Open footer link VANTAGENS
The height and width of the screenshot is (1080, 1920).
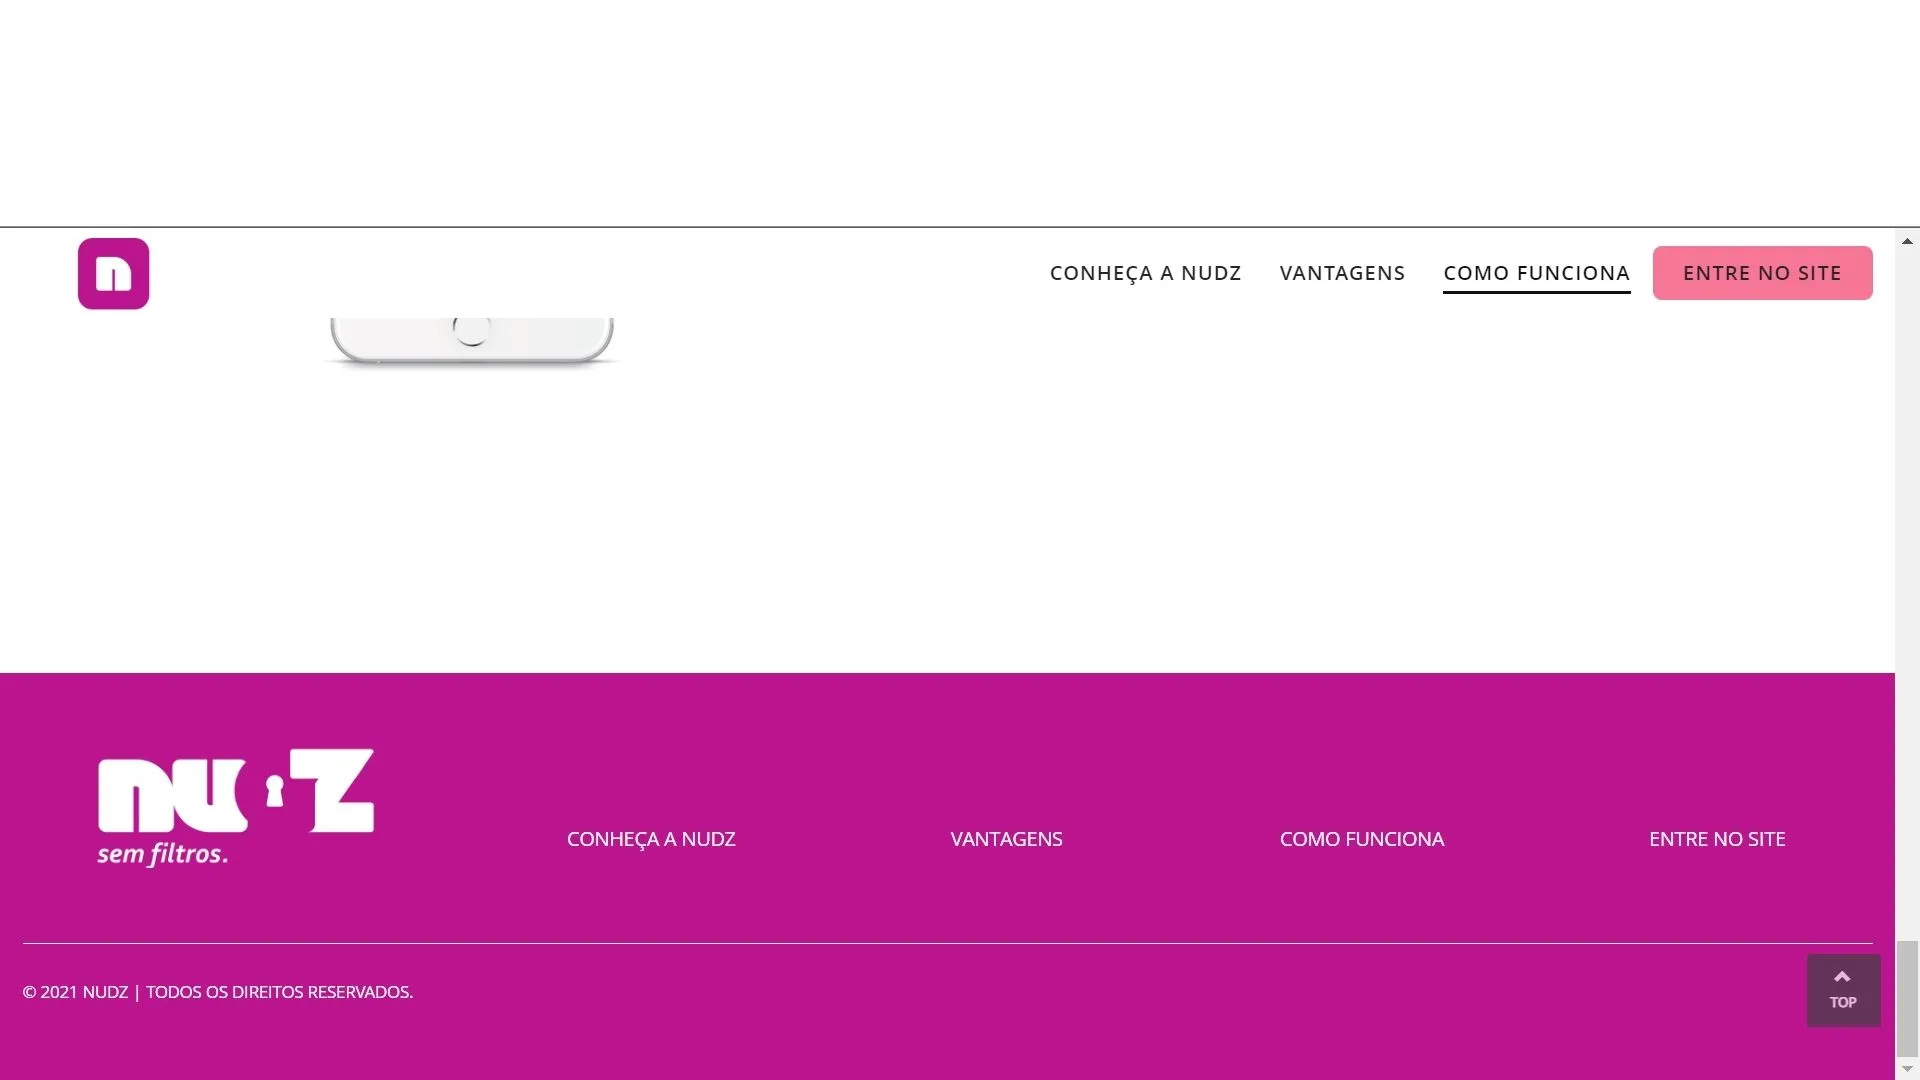(1006, 839)
